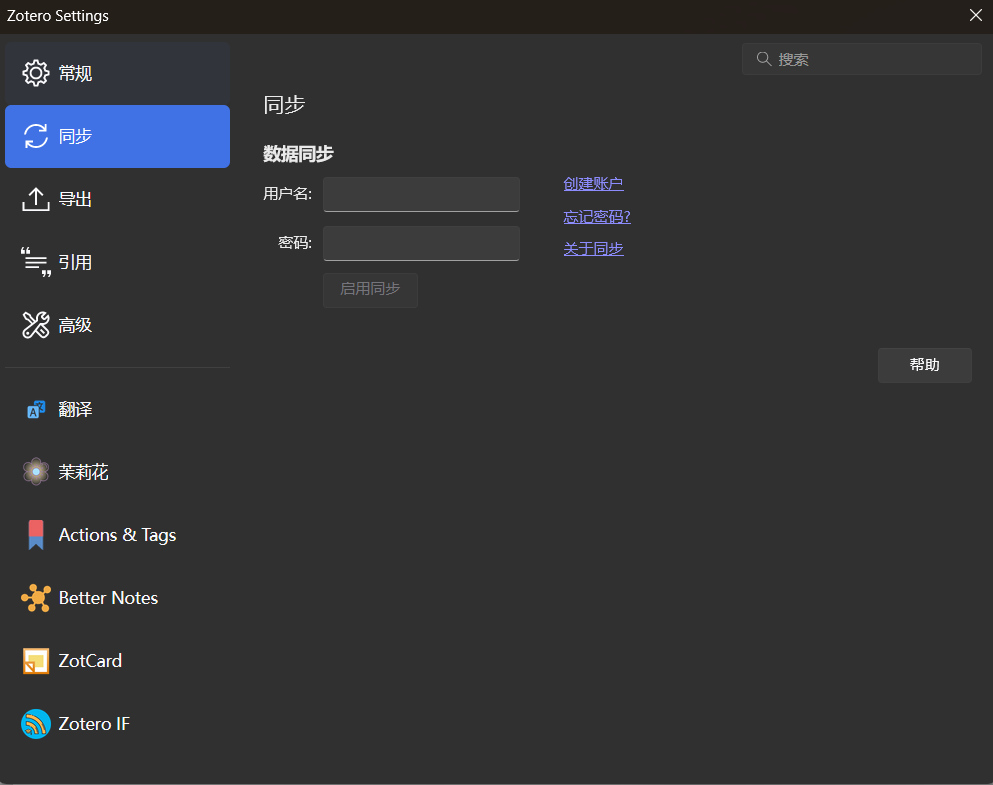Select the 茉莉花 flower plugin icon
Image resolution: width=993 pixels, height=785 pixels.
click(x=36, y=472)
